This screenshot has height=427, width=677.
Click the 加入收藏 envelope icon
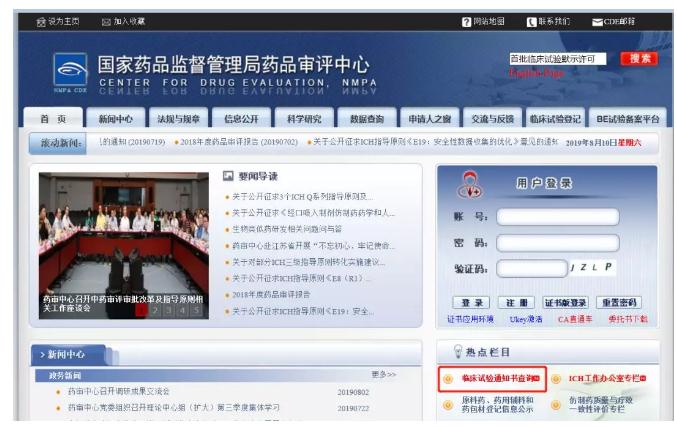tap(106, 22)
